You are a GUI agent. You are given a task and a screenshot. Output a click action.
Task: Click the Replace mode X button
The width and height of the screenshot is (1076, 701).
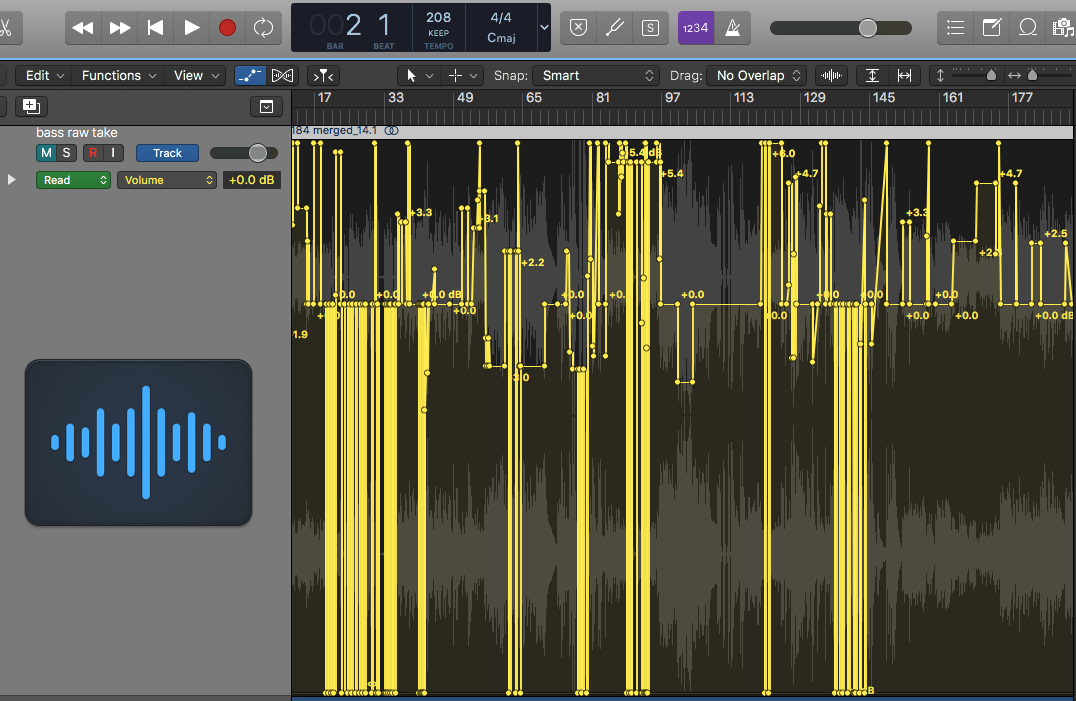(x=578, y=28)
